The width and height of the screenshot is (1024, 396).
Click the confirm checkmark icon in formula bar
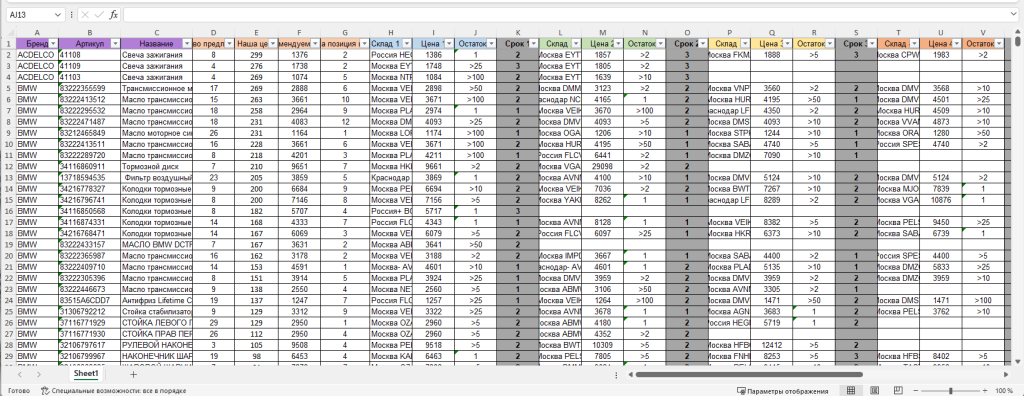click(99, 14)
